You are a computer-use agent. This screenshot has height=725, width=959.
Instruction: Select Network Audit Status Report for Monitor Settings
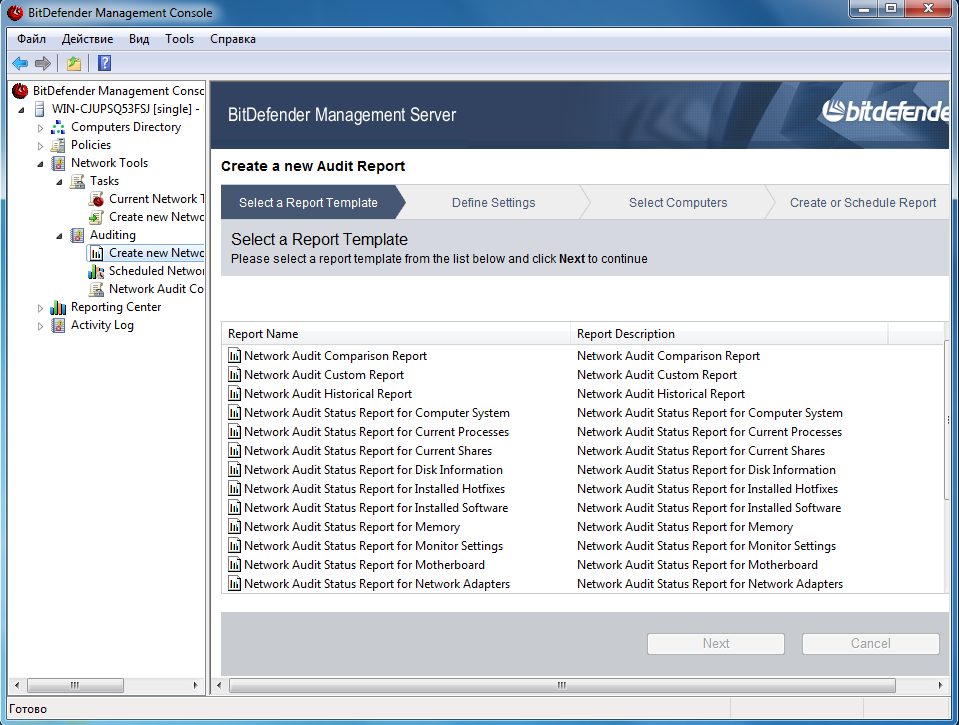click(373, 546)
